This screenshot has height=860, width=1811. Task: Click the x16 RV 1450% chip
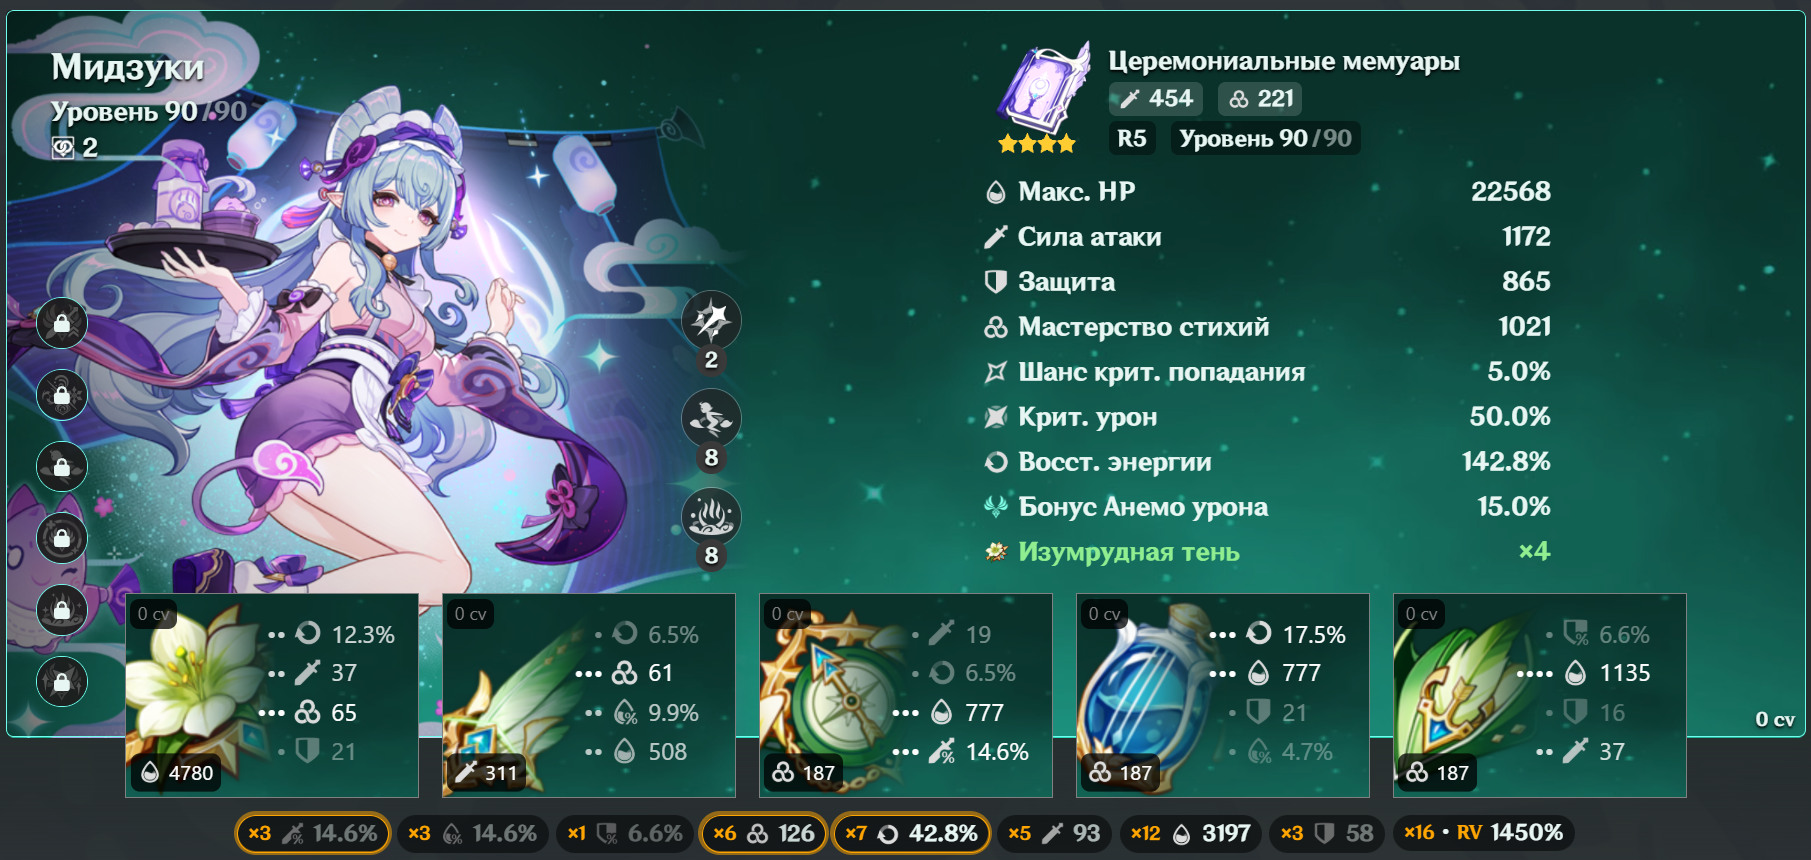point(1483,833)
